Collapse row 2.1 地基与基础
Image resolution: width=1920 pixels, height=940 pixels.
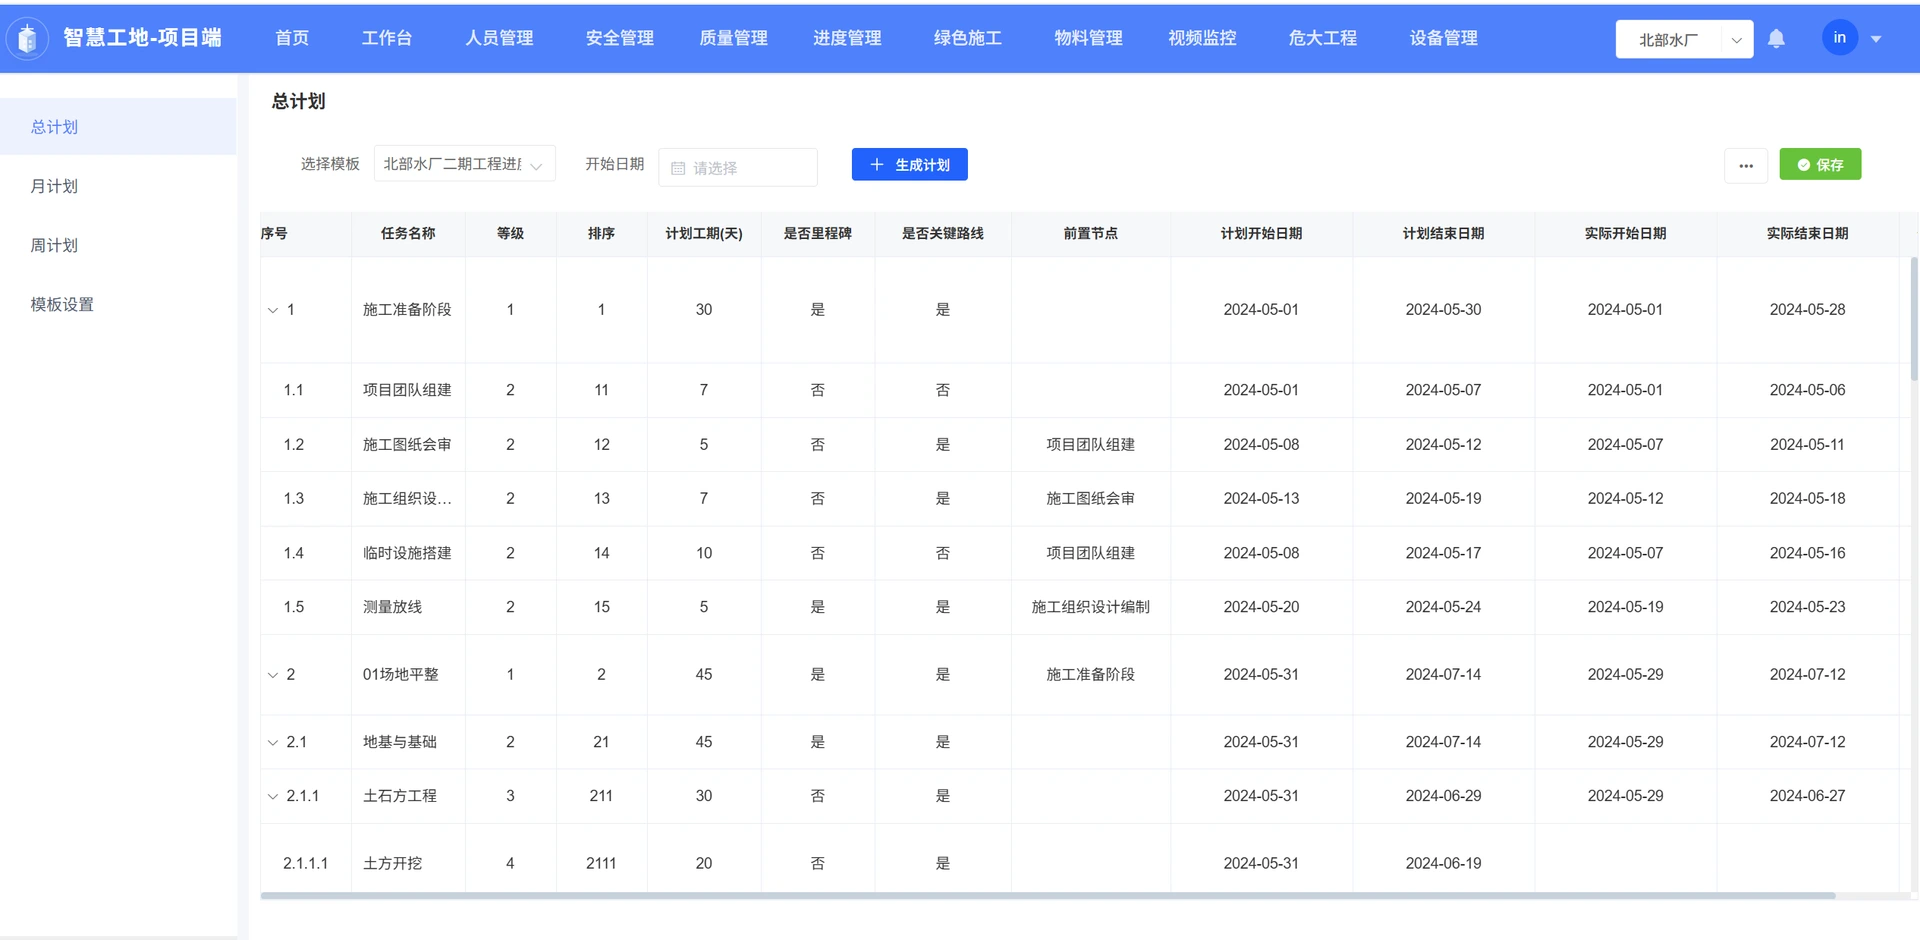pyautogui.click(x=272, y=742)
